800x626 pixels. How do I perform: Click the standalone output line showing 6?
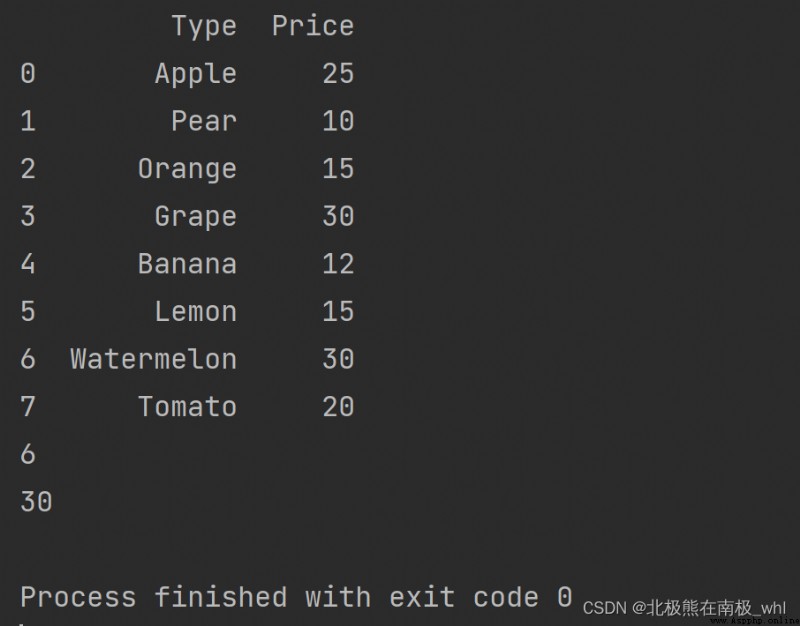tap(28, 454)
